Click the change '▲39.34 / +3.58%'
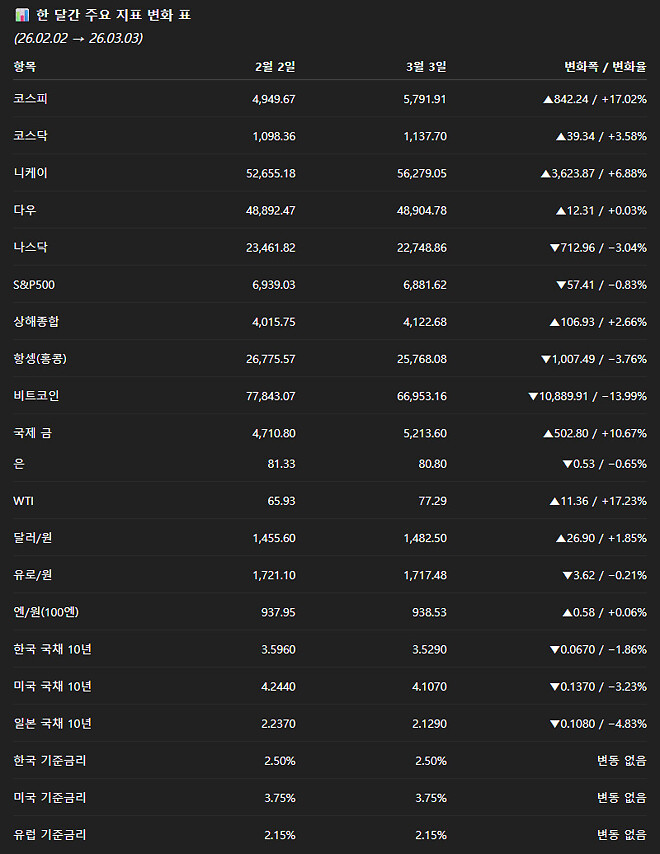The width and height of the screenshot is (660, 854). [x=601, y=136]
